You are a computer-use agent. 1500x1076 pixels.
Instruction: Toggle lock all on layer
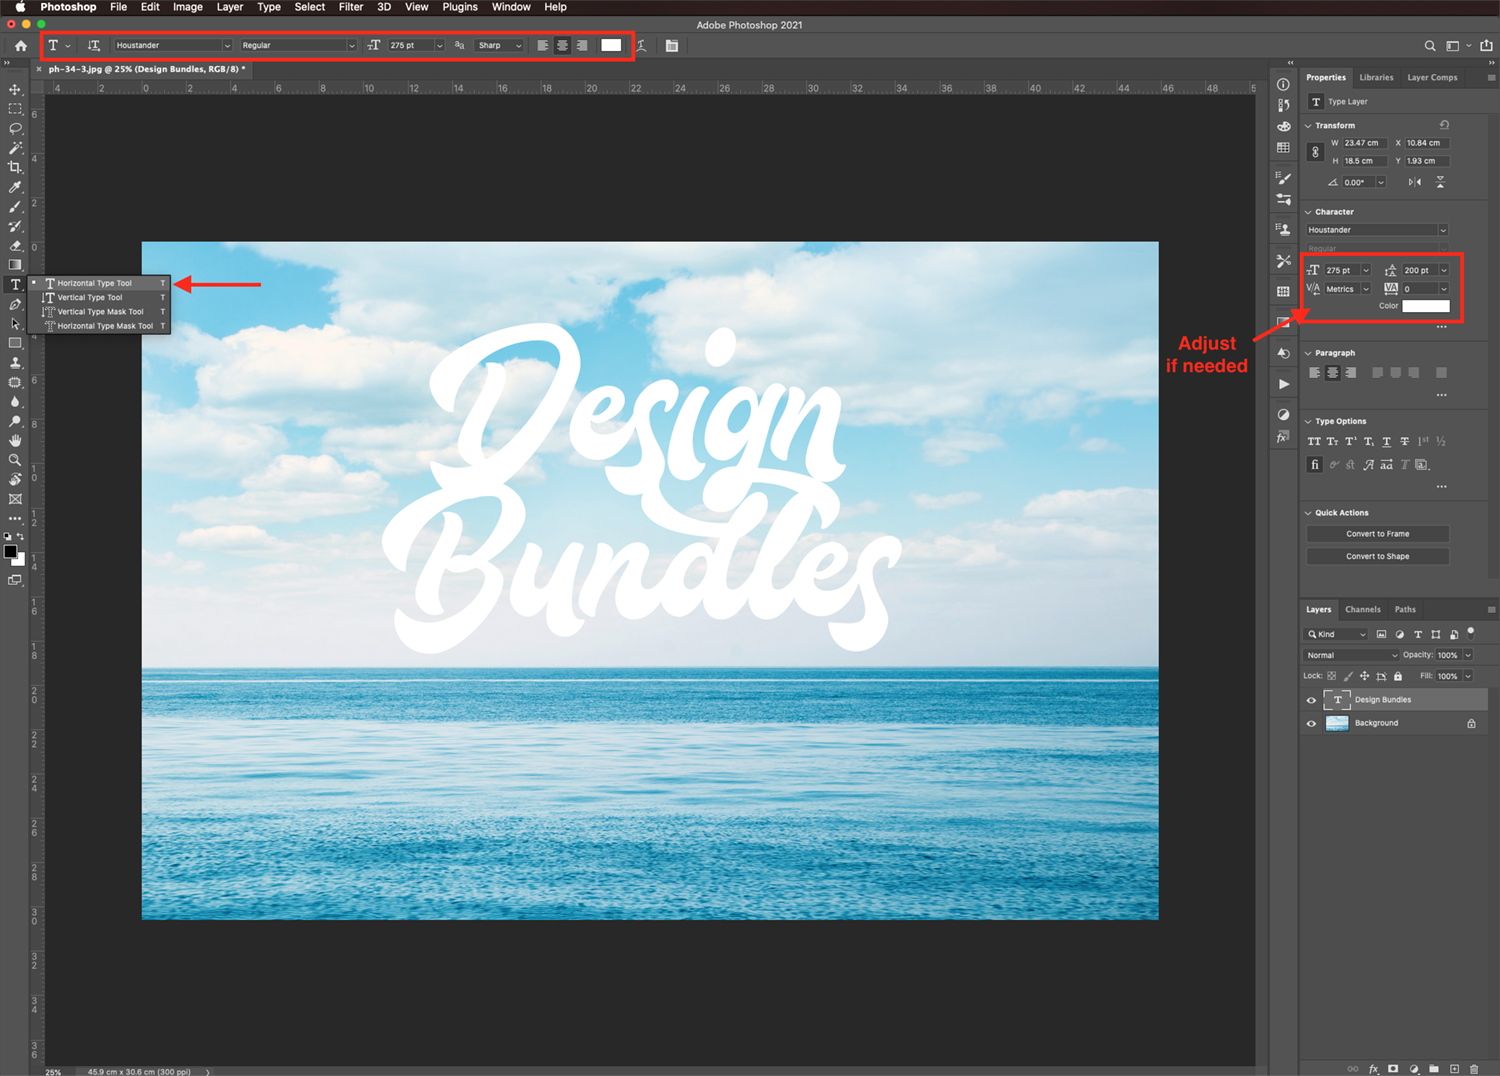(1398, 676)
